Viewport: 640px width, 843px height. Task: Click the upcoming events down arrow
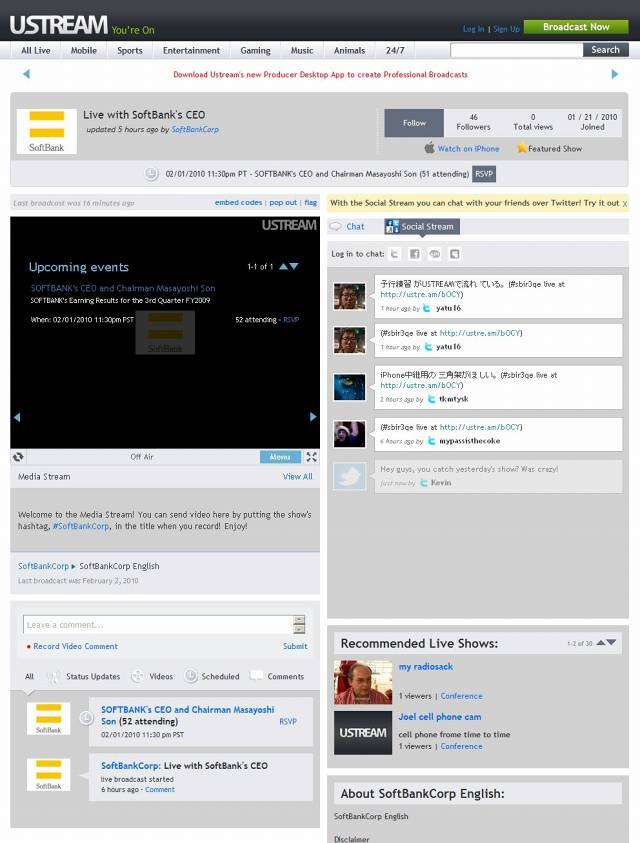click(x=294, y=266)
